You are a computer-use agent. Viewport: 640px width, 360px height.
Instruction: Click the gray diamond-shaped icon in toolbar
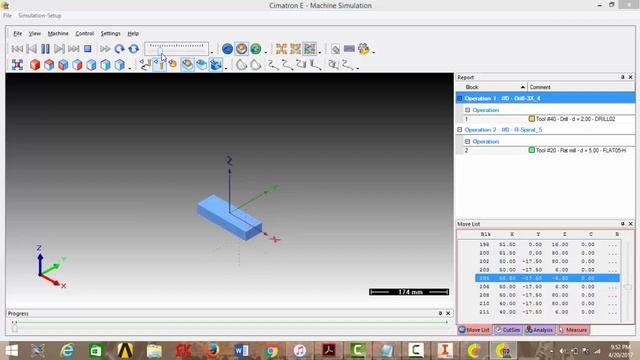[335, 49]
